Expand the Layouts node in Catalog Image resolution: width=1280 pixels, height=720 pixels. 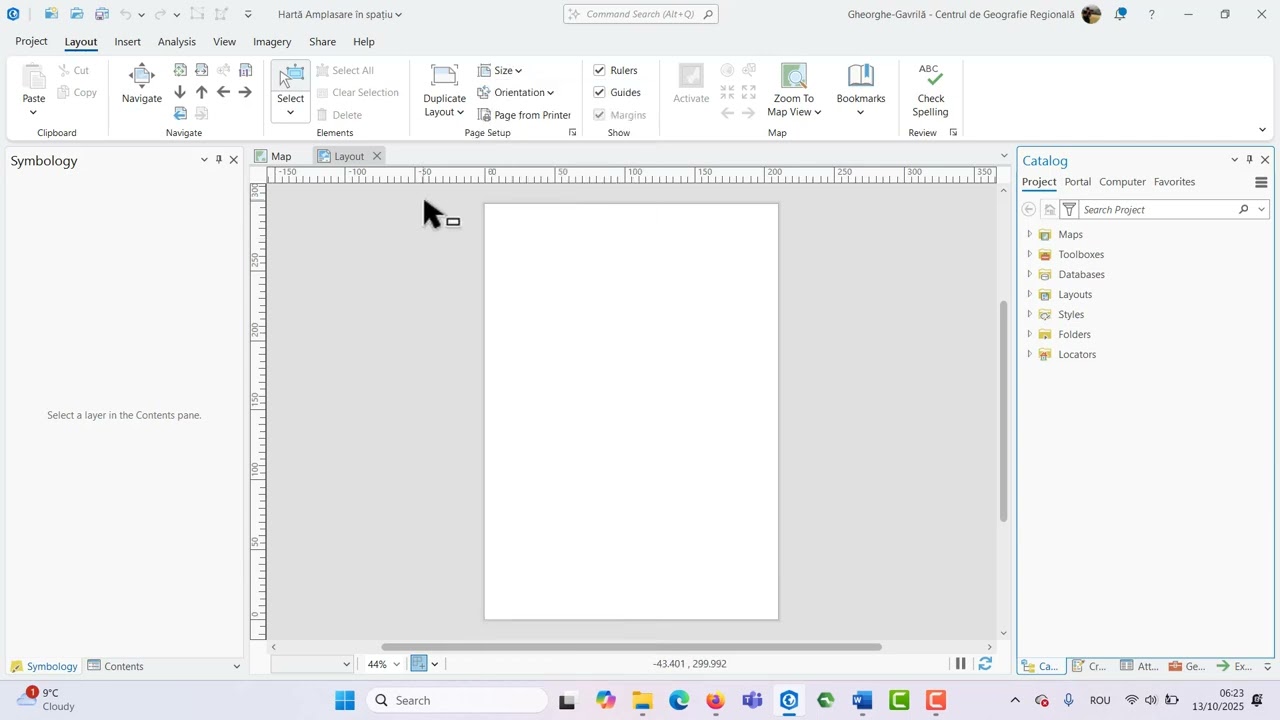(x=1029, y=294)
